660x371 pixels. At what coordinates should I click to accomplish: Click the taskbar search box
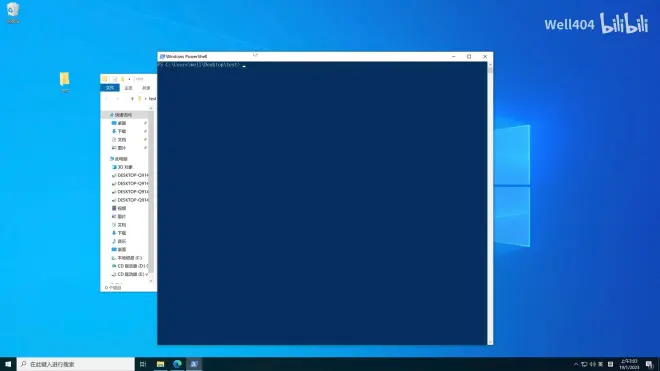(76, 364)
